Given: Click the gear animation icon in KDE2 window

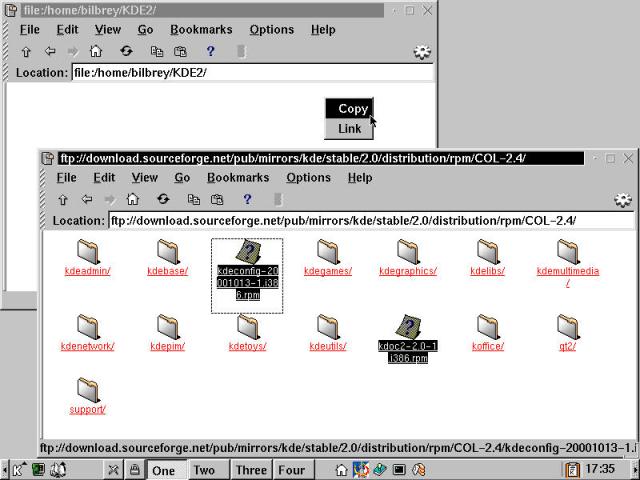Looking at the screenshot, I should point(422,52).
